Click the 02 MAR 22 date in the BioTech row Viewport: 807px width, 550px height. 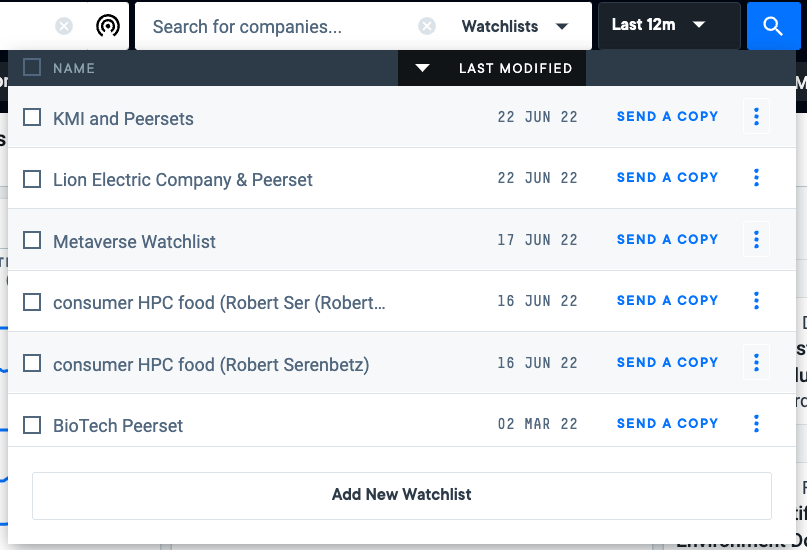click(537, 424)
